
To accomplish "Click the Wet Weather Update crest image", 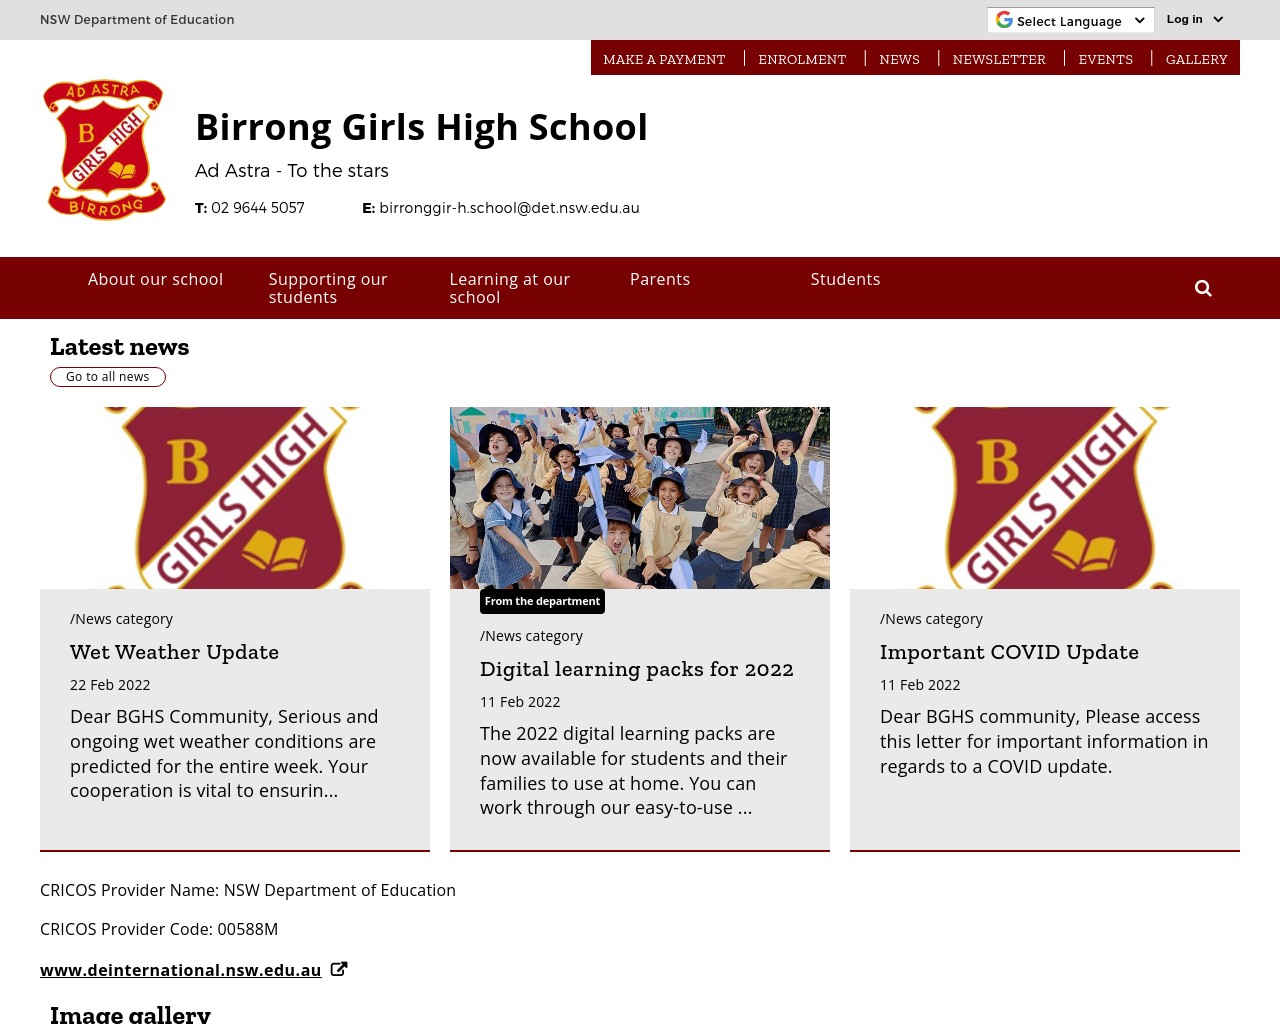I will [x=235, y=497].
